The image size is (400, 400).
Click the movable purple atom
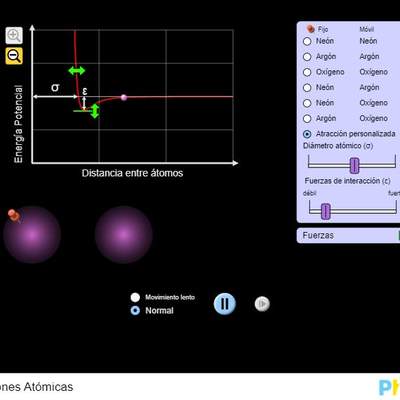coord(124,235)
